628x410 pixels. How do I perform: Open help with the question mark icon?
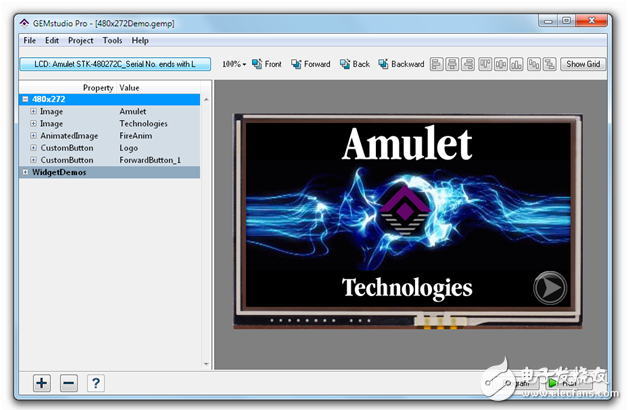96,382
